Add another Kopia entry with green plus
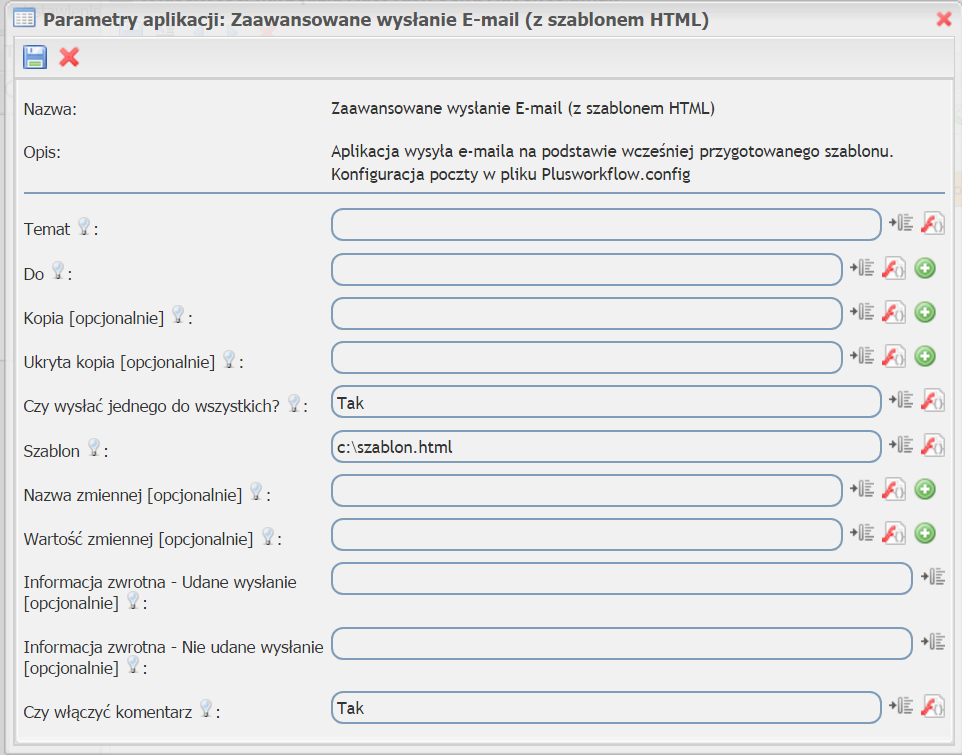 tap(925, 312)
